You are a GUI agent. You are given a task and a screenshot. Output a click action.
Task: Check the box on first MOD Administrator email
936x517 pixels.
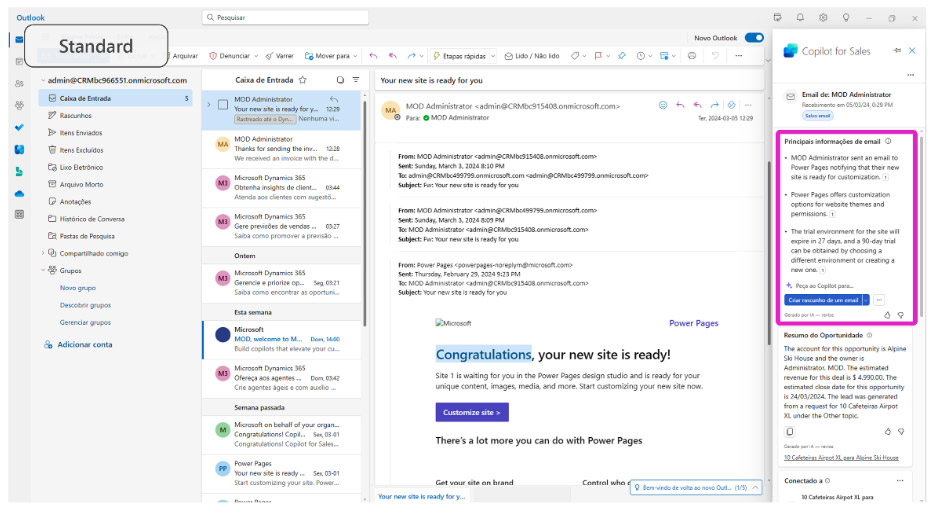tap(222, 104)
